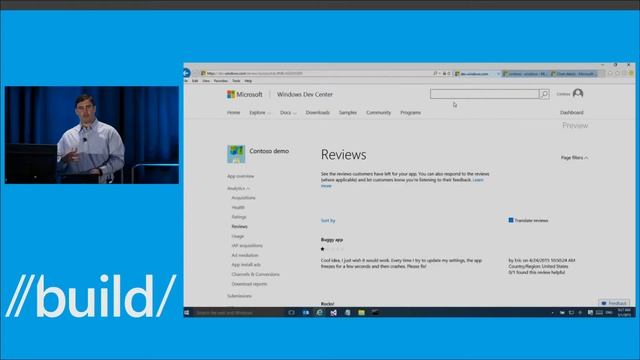The width and height of the screenshot is (640, 360).
Task: Click the browser back arrow button
Action: [x=187, y=73]
